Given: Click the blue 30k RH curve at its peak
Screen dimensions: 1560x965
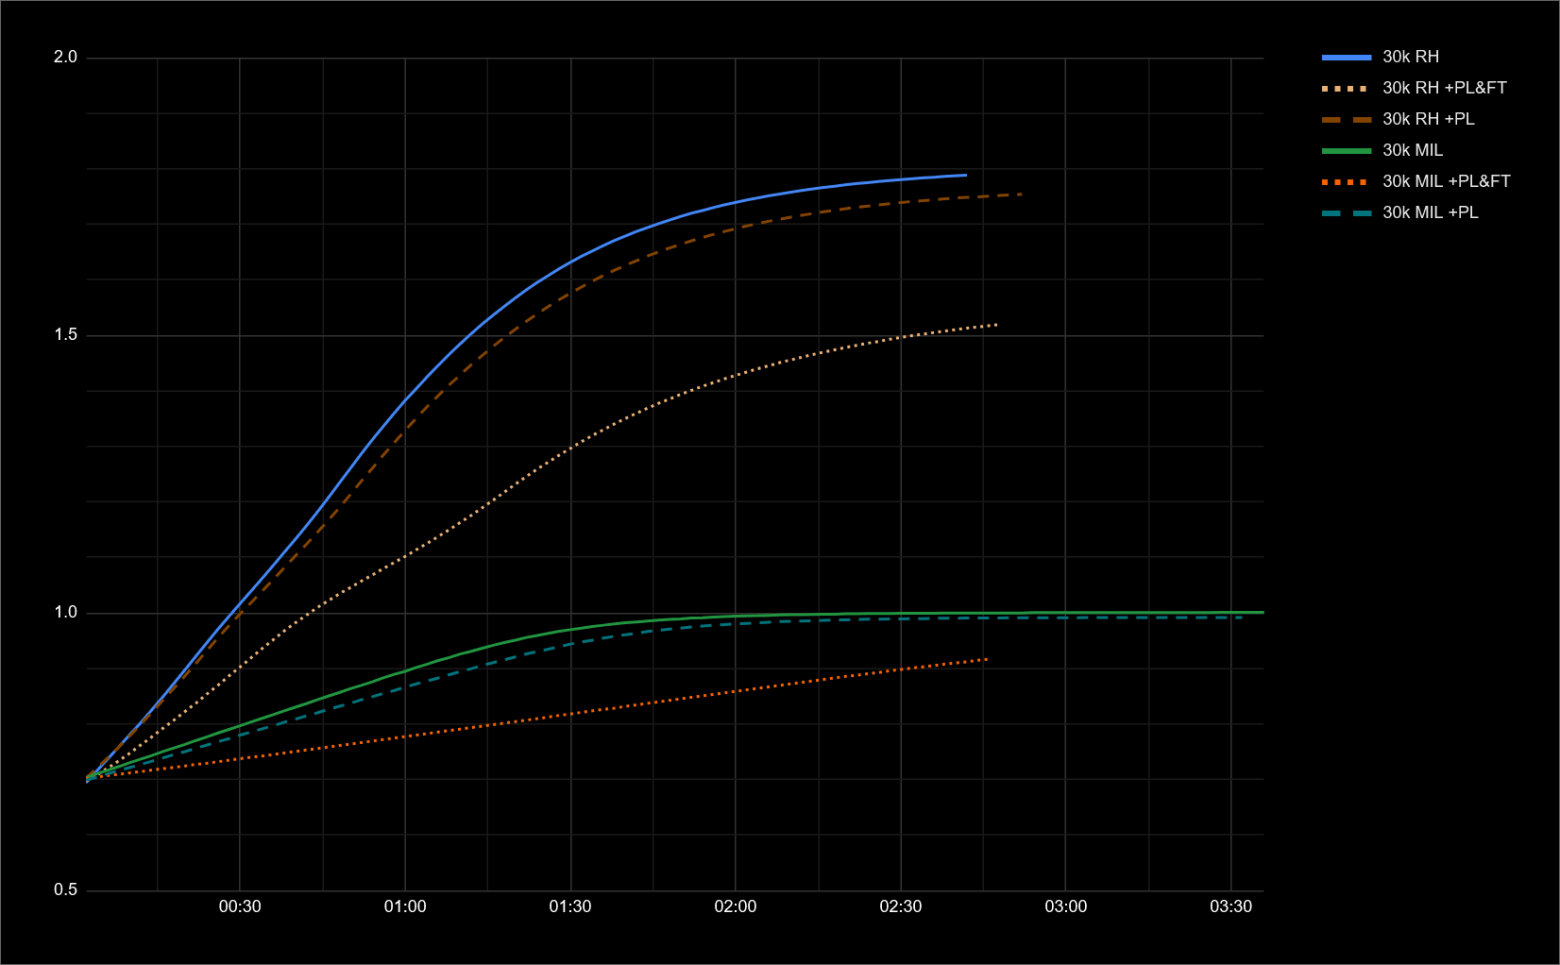Looking at the screenshot, I should pos(960,174).
